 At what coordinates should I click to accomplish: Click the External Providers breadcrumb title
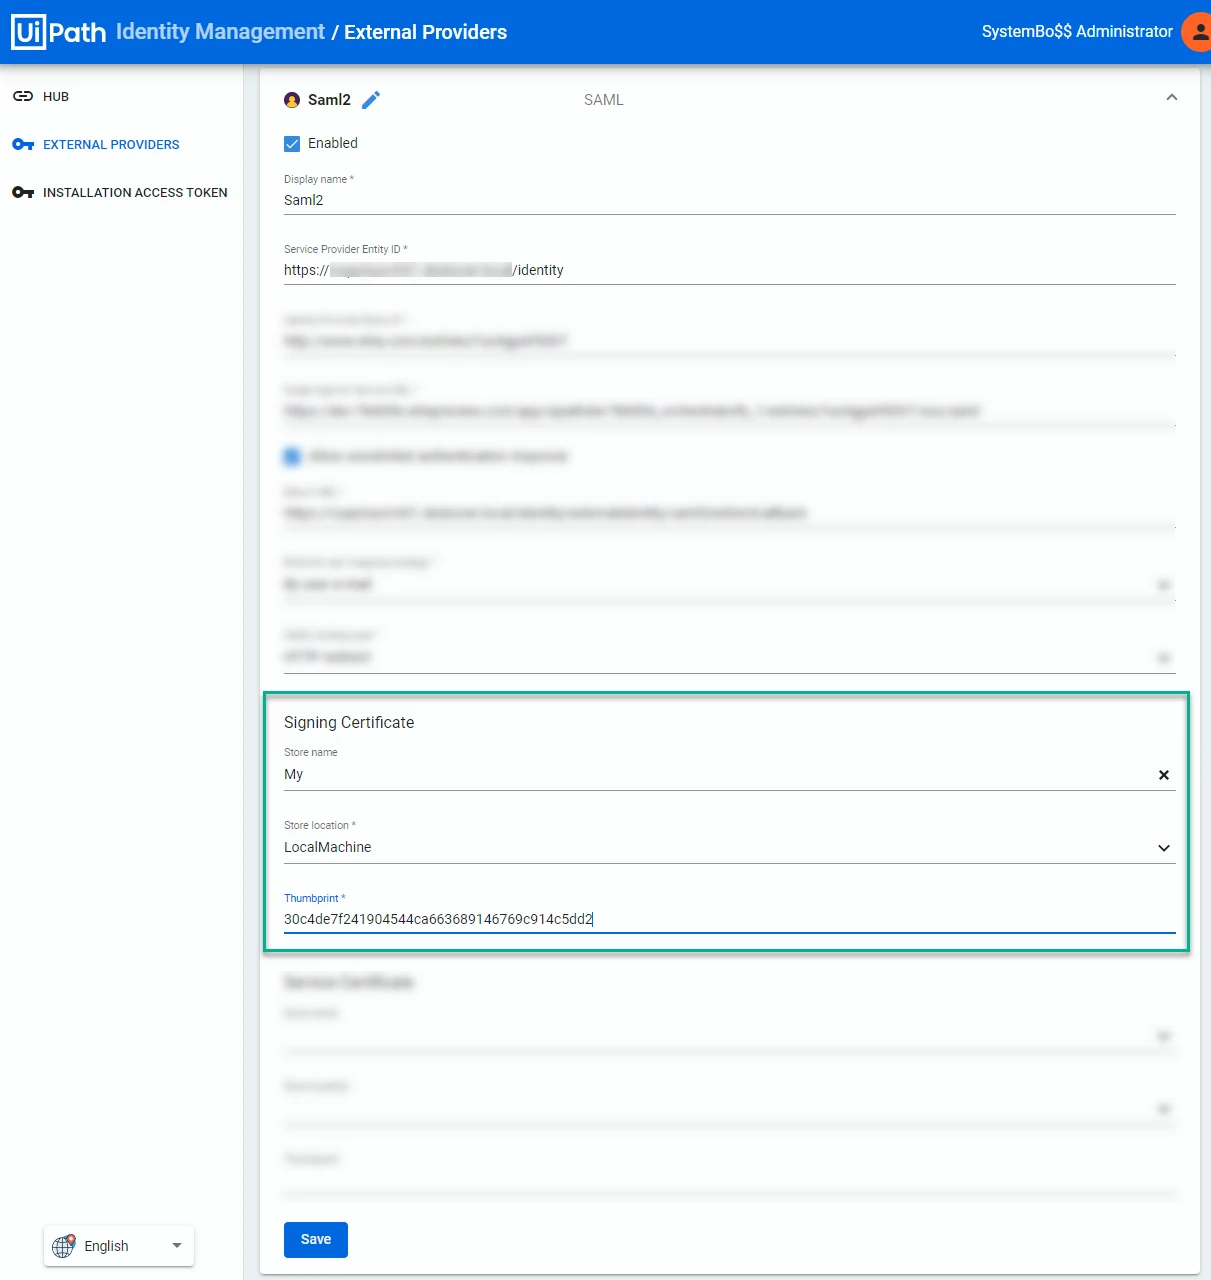(426, 32)
